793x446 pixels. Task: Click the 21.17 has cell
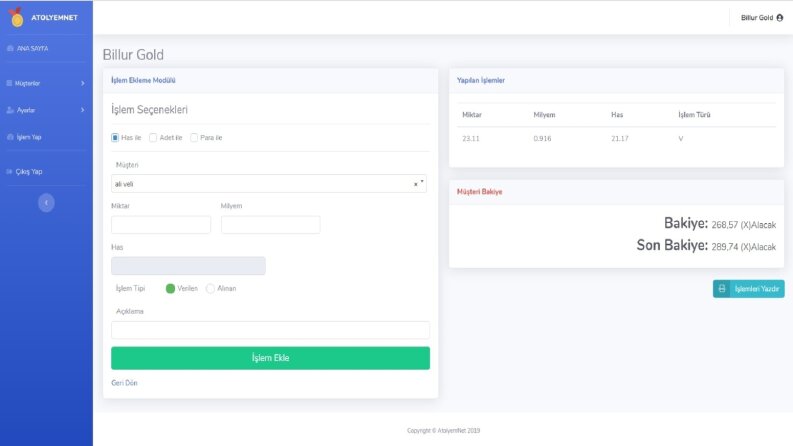[620, 139]
